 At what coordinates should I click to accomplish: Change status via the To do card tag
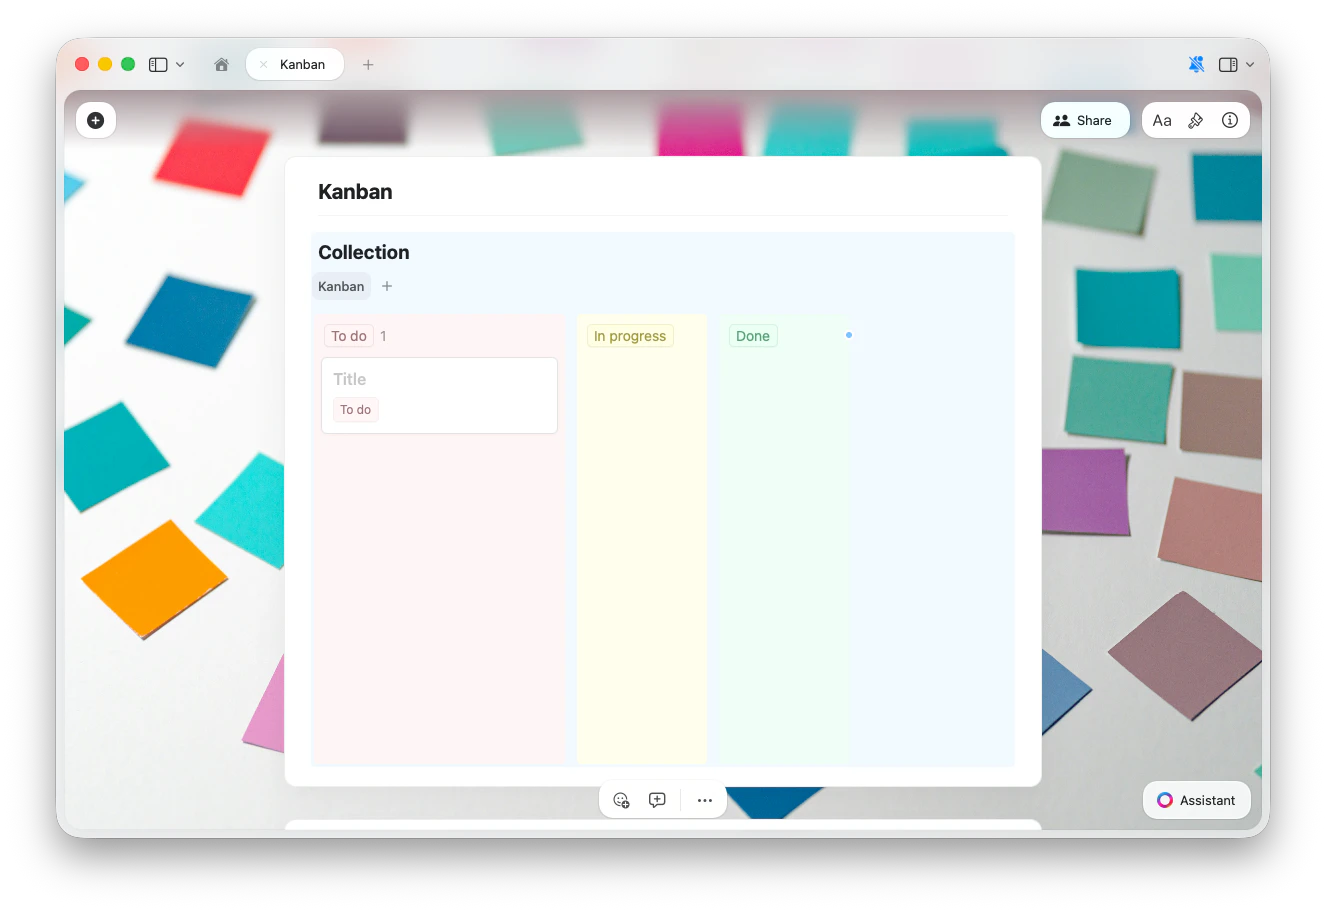tap(355, 410)
